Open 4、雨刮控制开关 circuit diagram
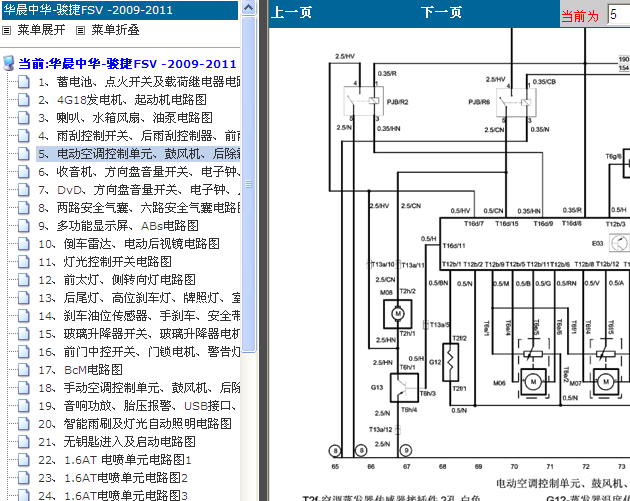Image resolution: width=630 pixels, height=501 pixels. (139, 136)
